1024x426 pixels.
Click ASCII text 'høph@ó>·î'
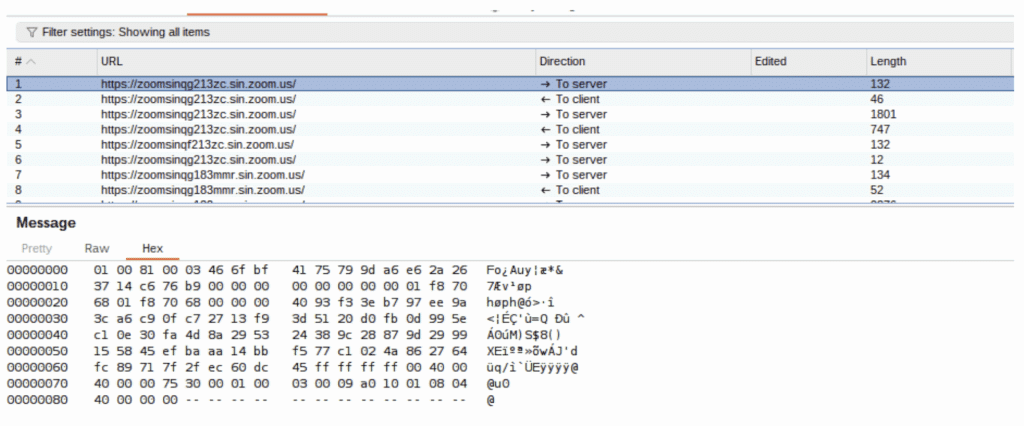coord(520,303)
